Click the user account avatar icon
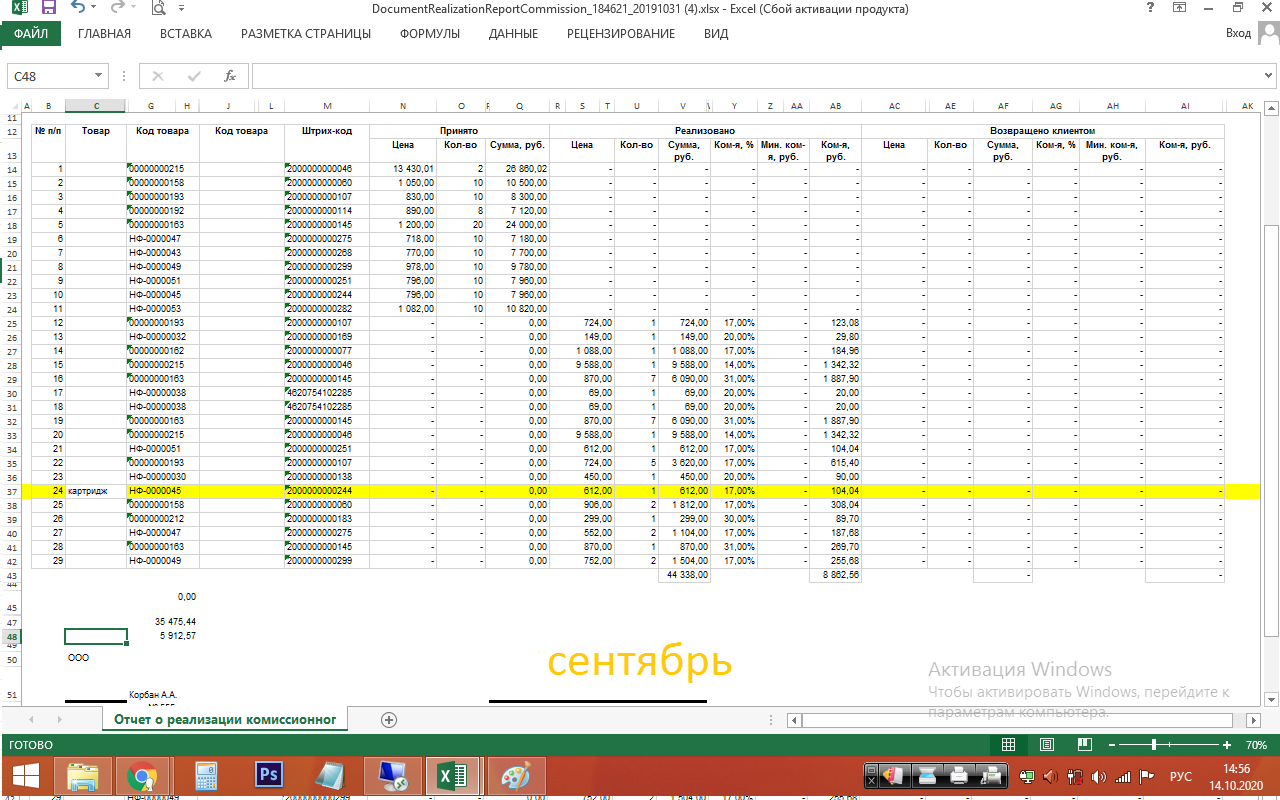 [1268, 33]
